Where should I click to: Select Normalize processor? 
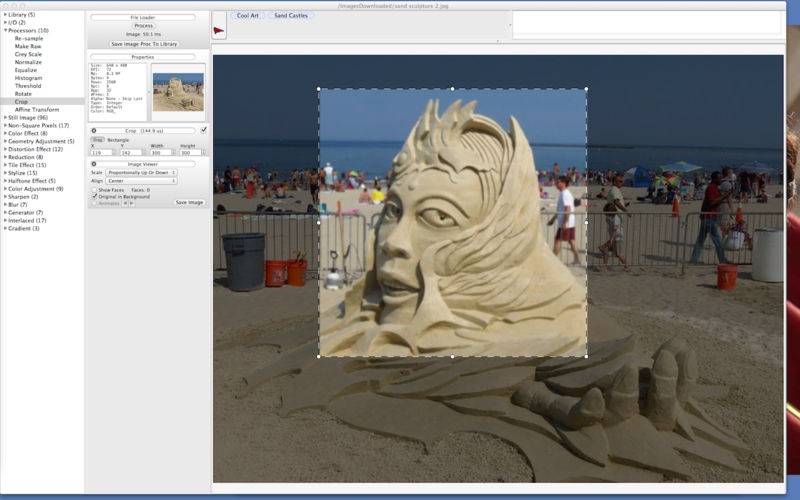tap(29, 62)
